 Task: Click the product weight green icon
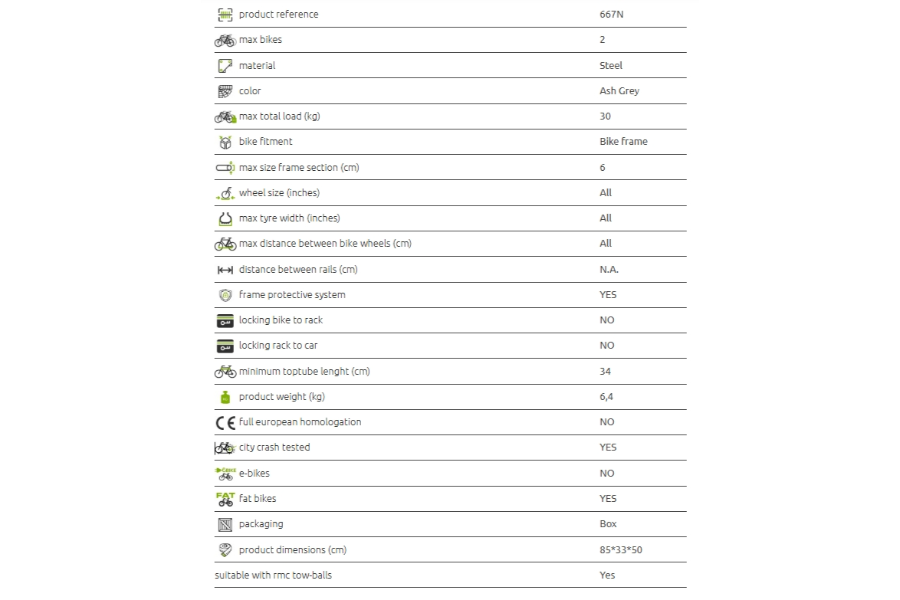pos(225,397)
